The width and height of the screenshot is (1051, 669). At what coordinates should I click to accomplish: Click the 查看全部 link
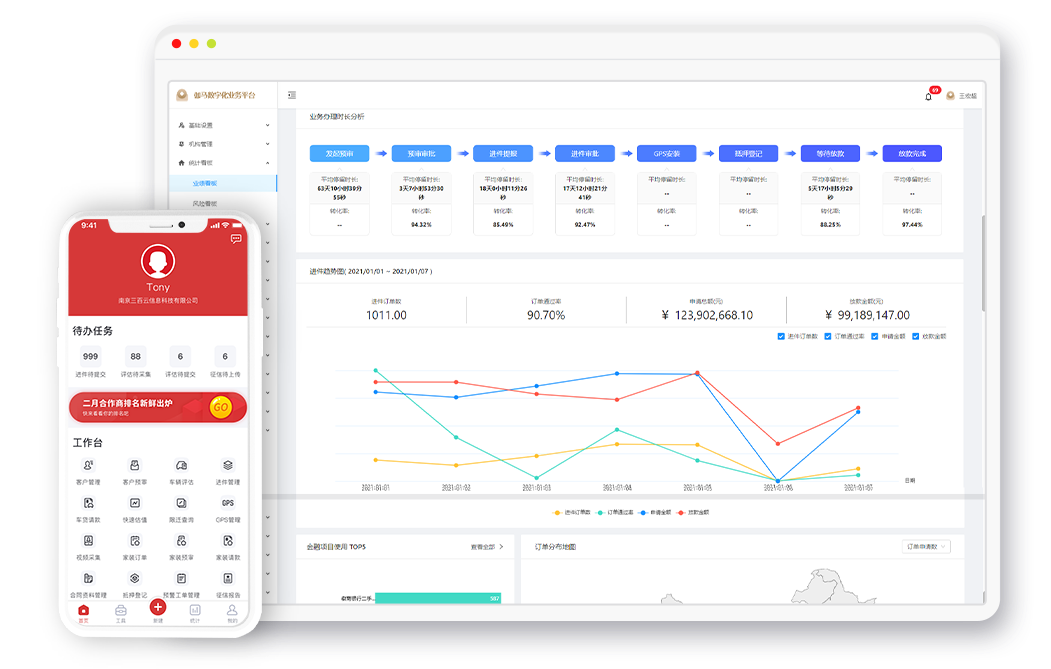[x=487, y=547]
